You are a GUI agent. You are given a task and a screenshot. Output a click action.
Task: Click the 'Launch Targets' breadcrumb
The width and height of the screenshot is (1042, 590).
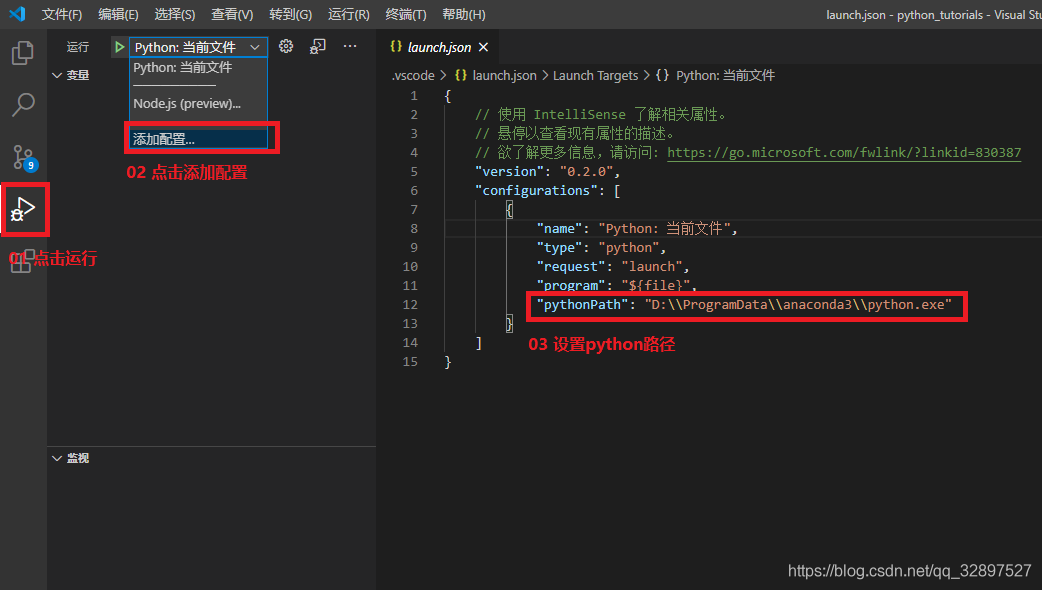click(x=595, y=76)
